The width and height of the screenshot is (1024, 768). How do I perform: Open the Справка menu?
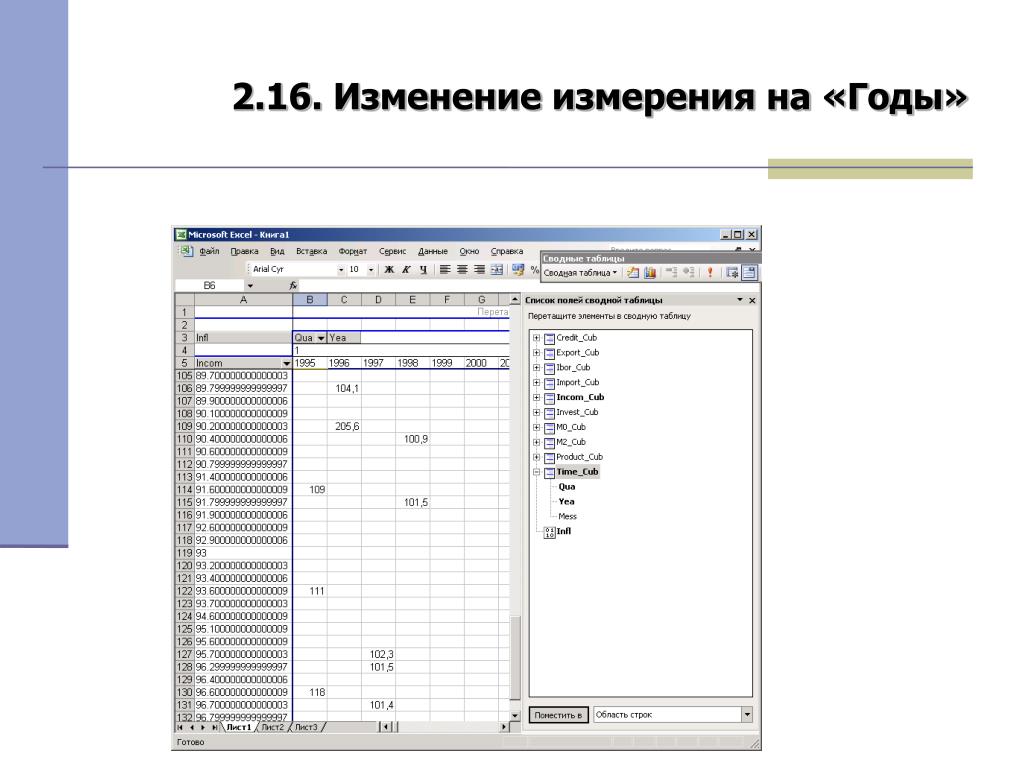507,251
